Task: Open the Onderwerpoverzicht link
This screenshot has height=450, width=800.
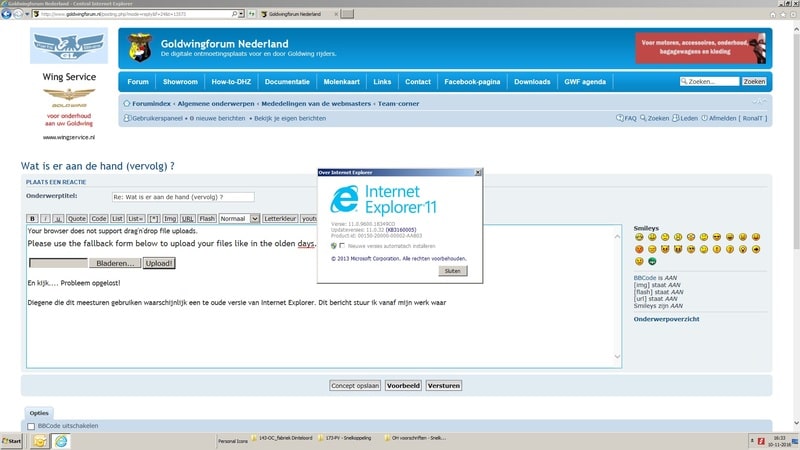Action: click(x=666, y=319)
